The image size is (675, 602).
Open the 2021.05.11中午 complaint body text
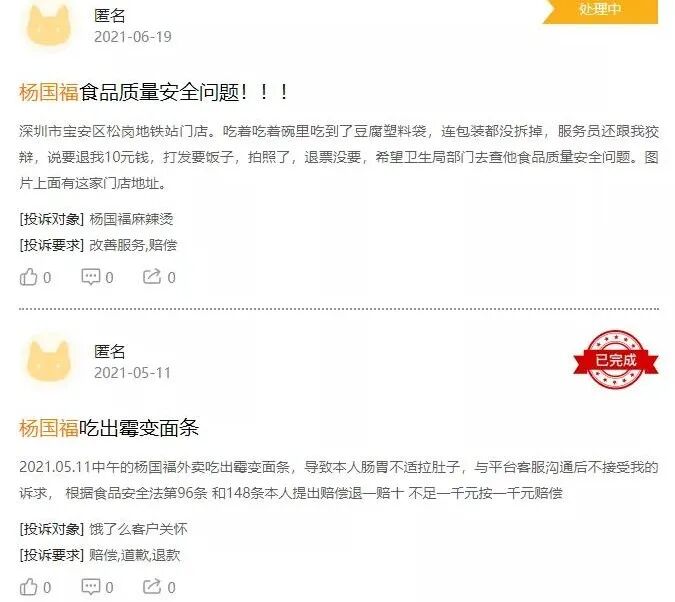pyautogui.click(x=339, y=480)
